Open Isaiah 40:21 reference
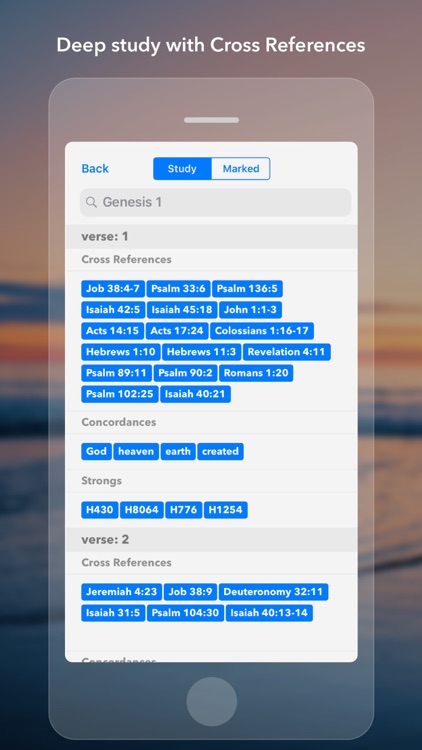The height and width of the screenshot is (750, 422). 195,394
